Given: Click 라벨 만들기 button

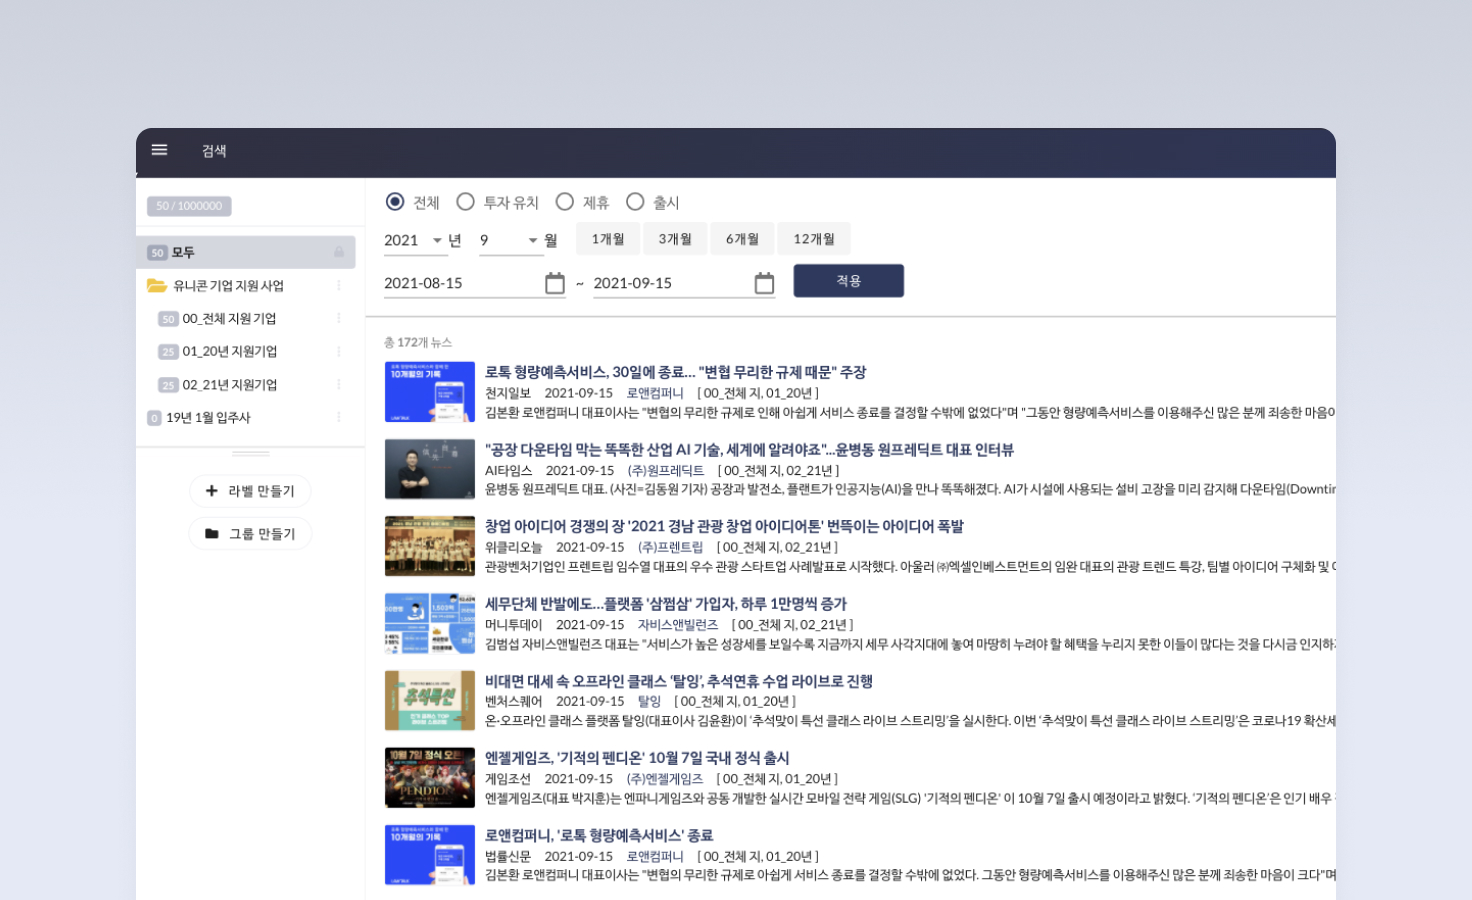Looking at the screenshot, I should click(250, 491).
